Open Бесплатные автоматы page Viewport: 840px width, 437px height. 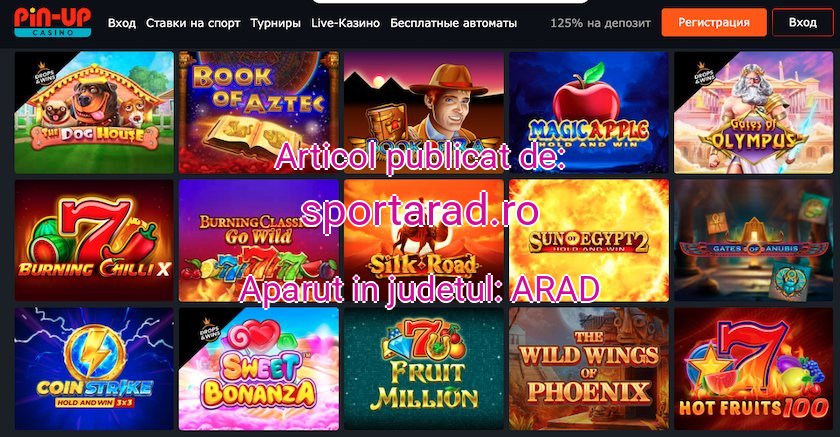[453, 24]
